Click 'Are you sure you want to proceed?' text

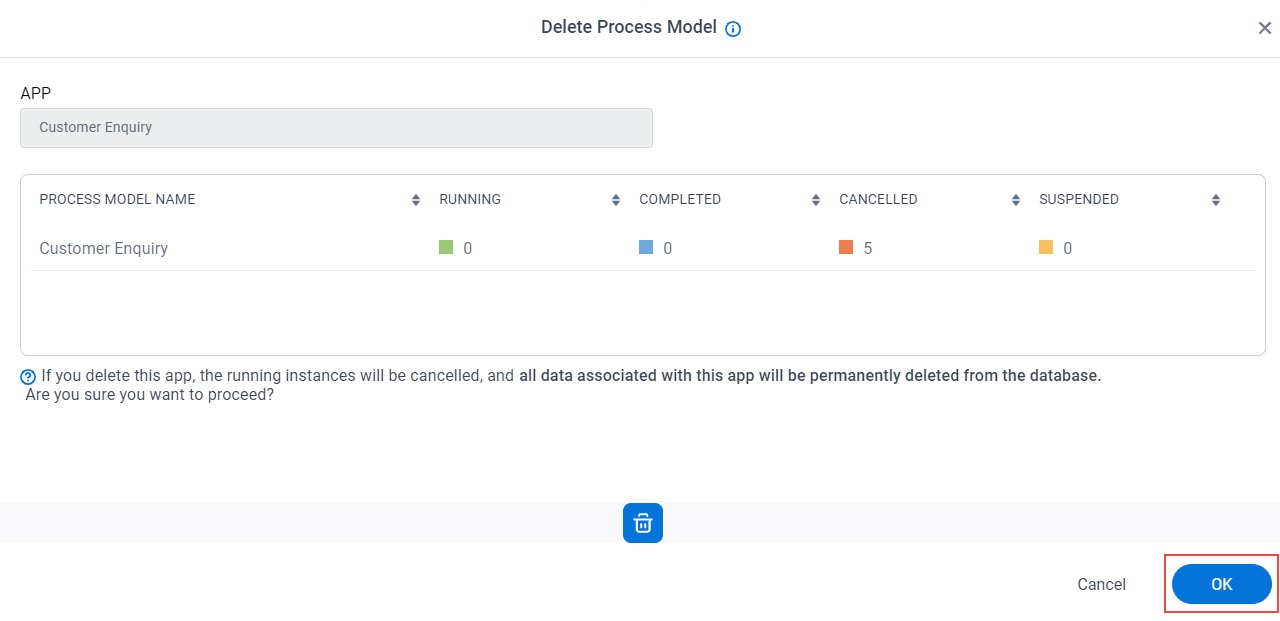150,395
